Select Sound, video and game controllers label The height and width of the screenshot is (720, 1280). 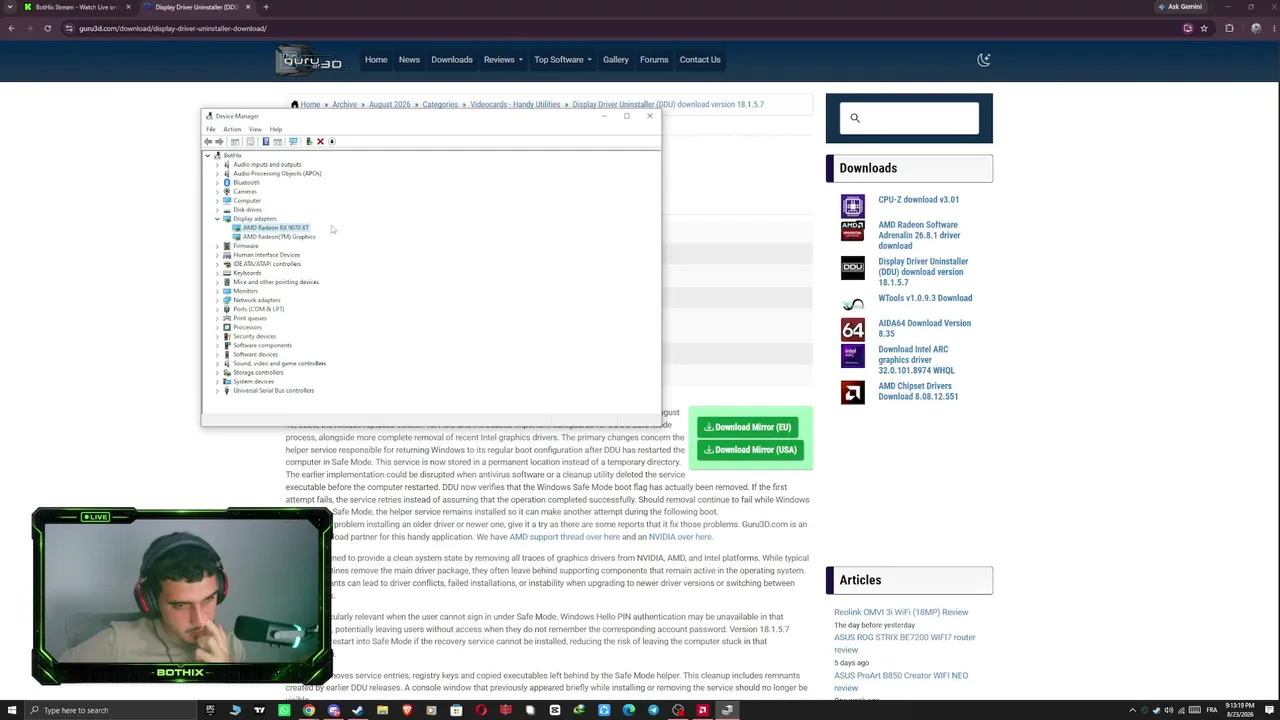(x=279, y=363)
